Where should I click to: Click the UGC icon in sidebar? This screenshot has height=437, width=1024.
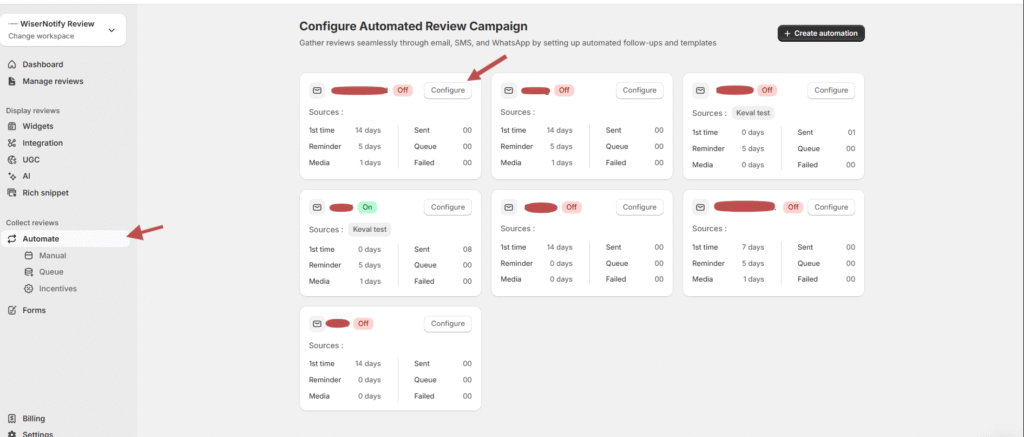12,159
